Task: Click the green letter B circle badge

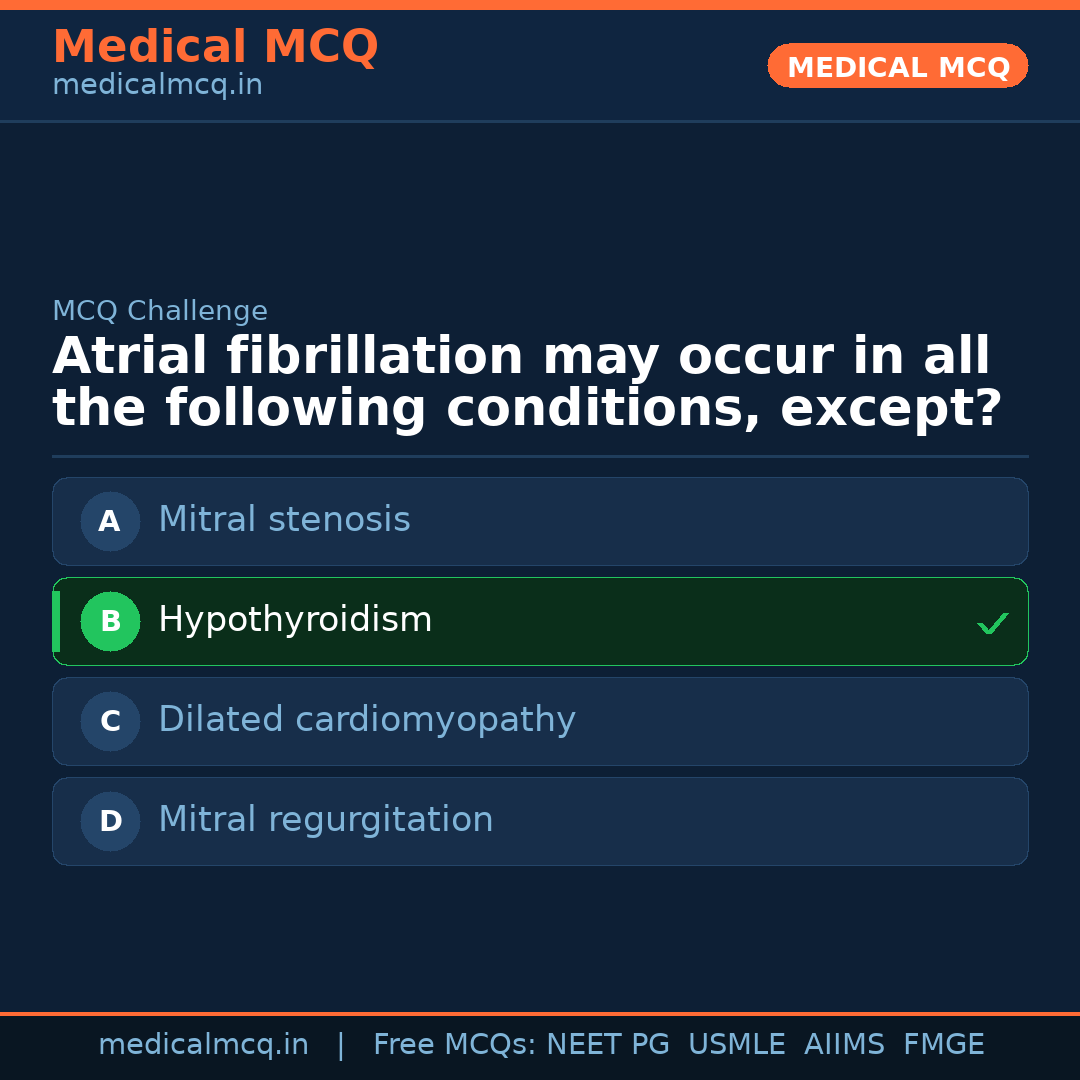Action: click(110, 621)
